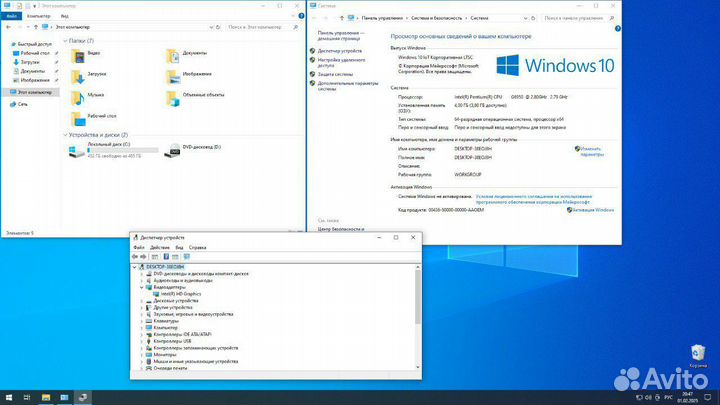Open System window help question mark
The width and height of the screenshot is (720, 405).
point(618,28)
